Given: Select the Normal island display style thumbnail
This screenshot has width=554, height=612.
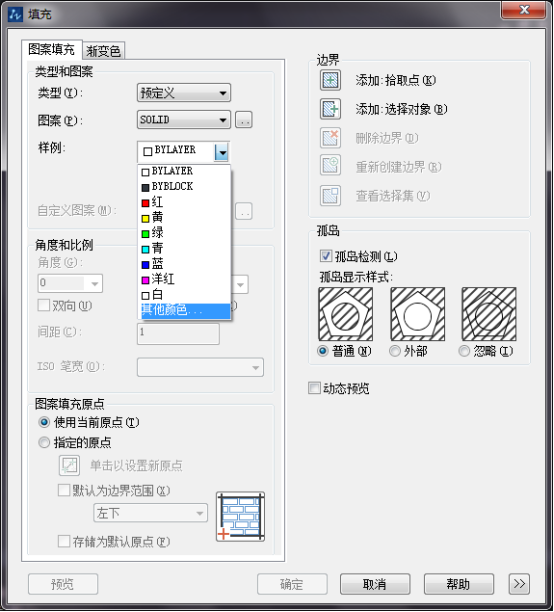Looking at the screenshot, I should [x=346, y=314].
